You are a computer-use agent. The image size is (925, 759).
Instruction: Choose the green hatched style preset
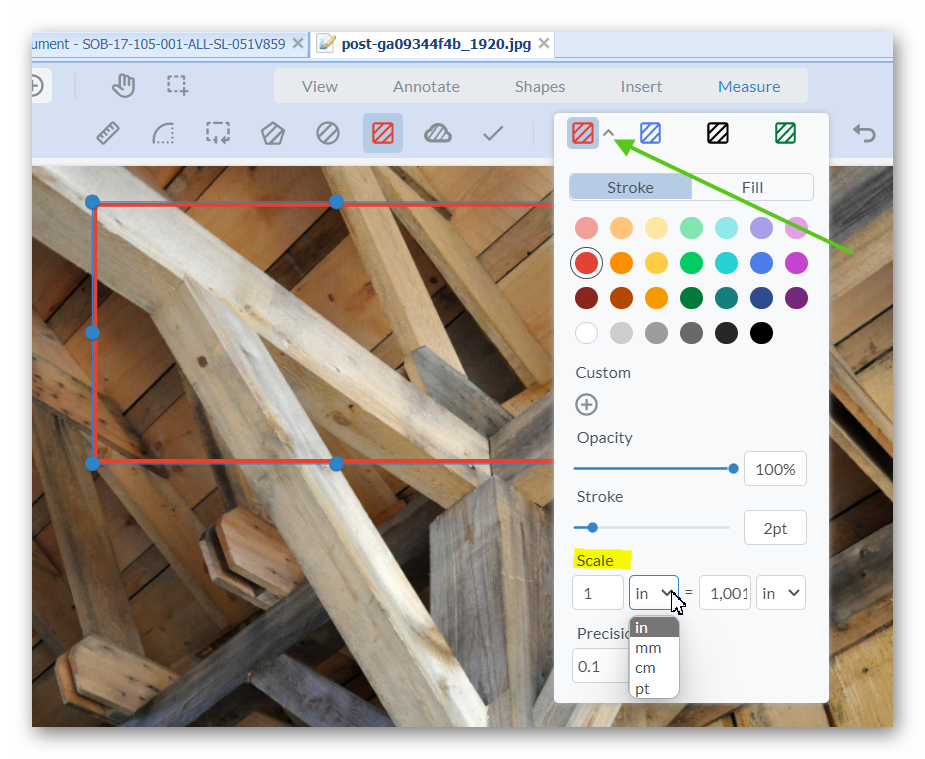point(785,133)
